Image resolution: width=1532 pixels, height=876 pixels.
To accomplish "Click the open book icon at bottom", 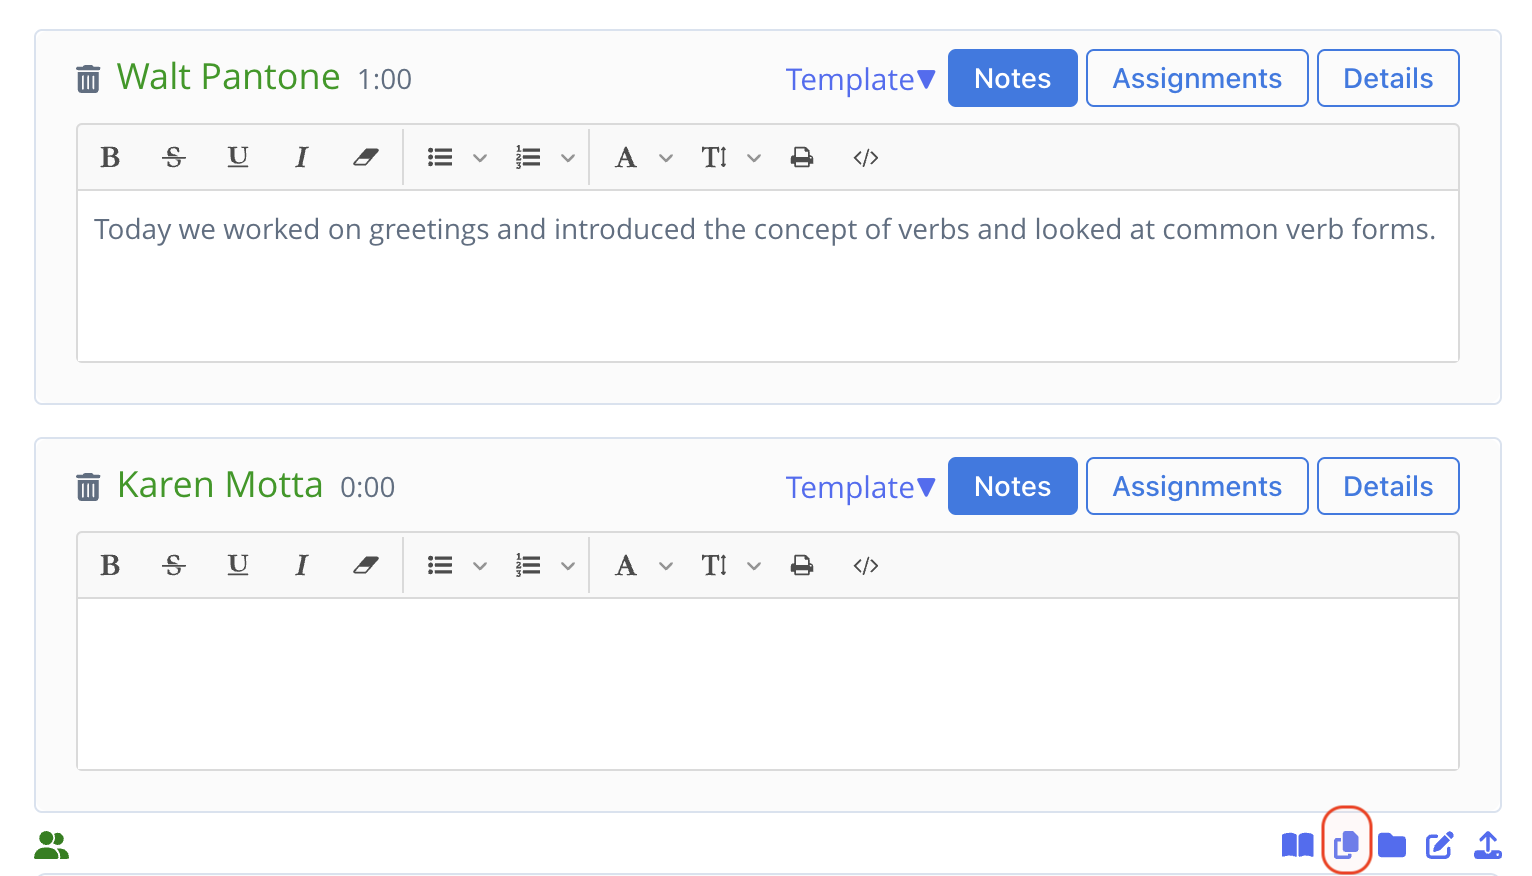I will 1298,846.
